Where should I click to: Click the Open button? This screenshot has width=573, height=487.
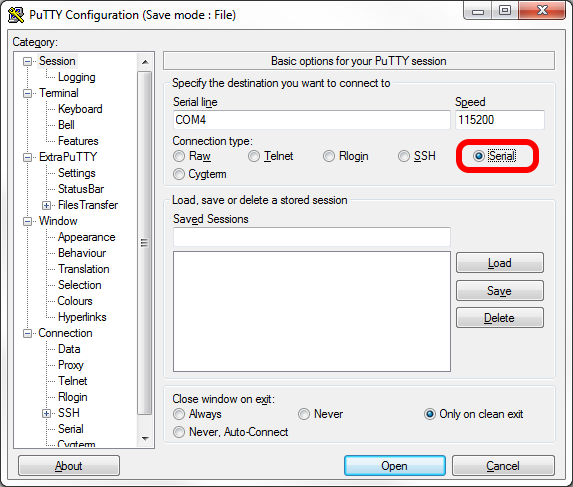[x=395, y=465]
